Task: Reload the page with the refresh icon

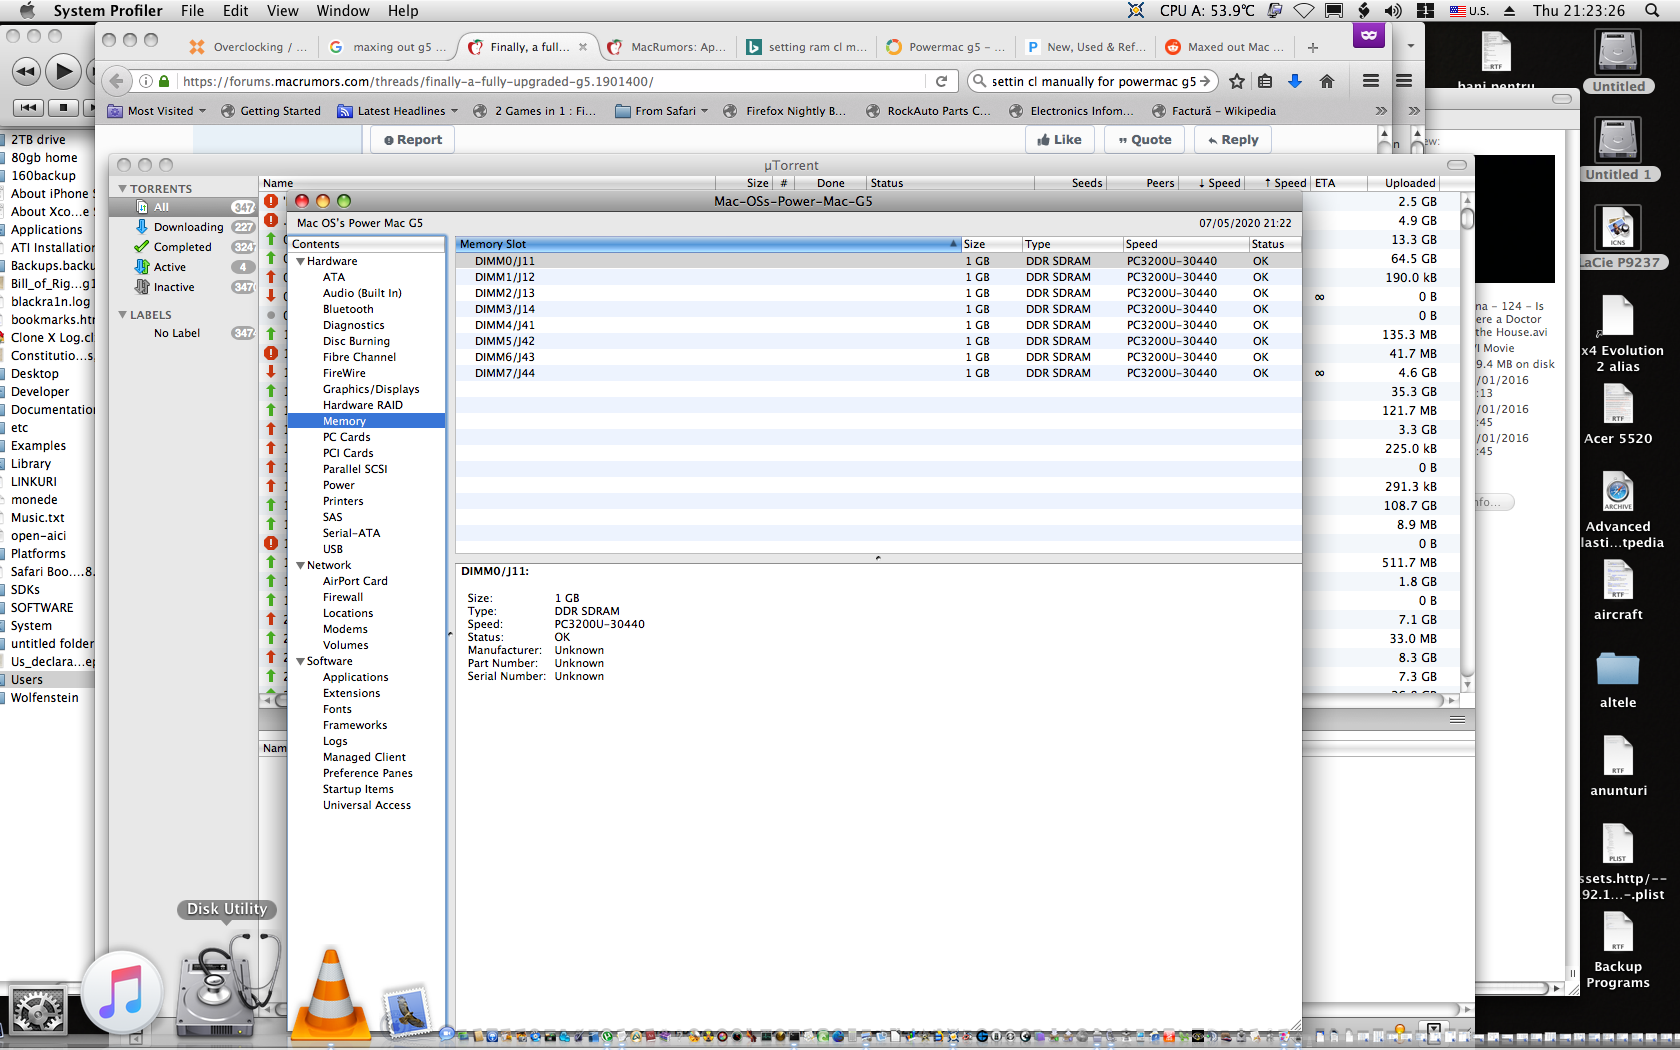Action: coord(941,81)
